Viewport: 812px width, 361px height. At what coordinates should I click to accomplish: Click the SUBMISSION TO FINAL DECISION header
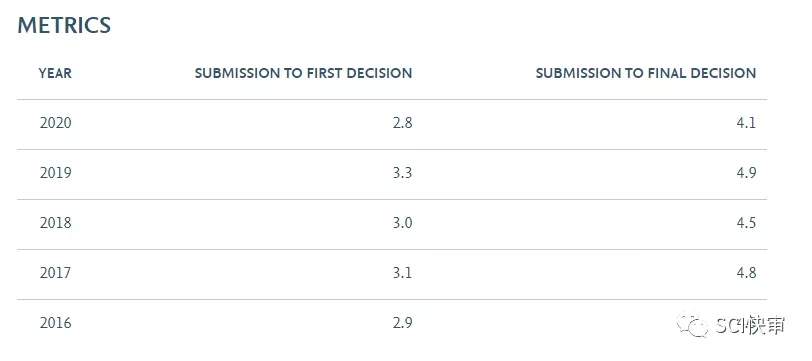pyautogui.click(x=646, y=74)
